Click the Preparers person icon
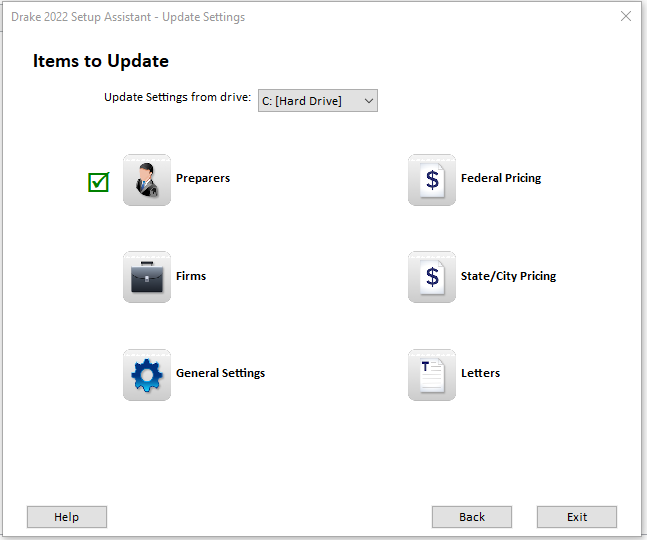This screenshot has width=647, height=540. click(147, 180)
